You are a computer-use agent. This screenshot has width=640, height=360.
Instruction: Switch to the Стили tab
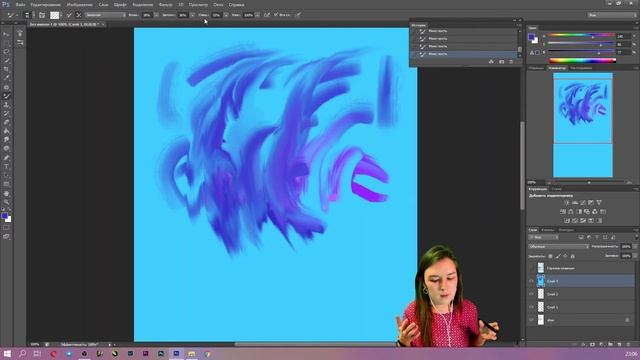(557, 189)
